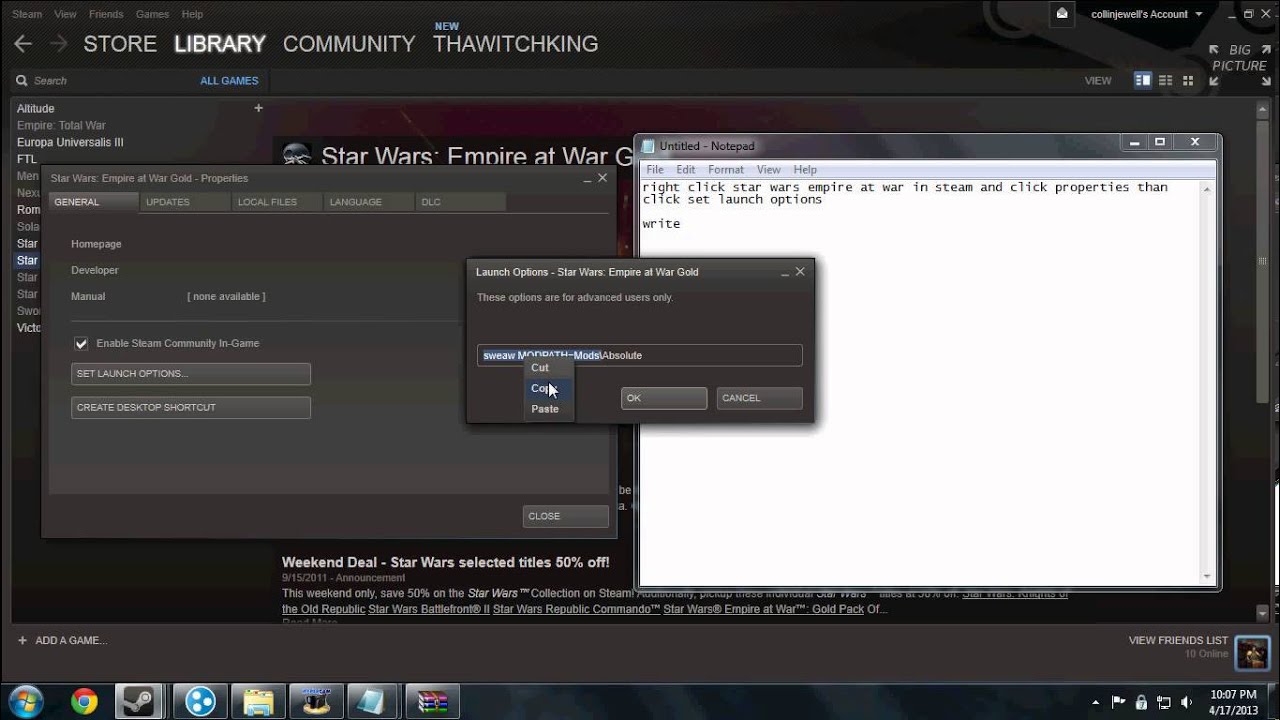Switch to the LOCAL FILES tab

click(276, 202)
